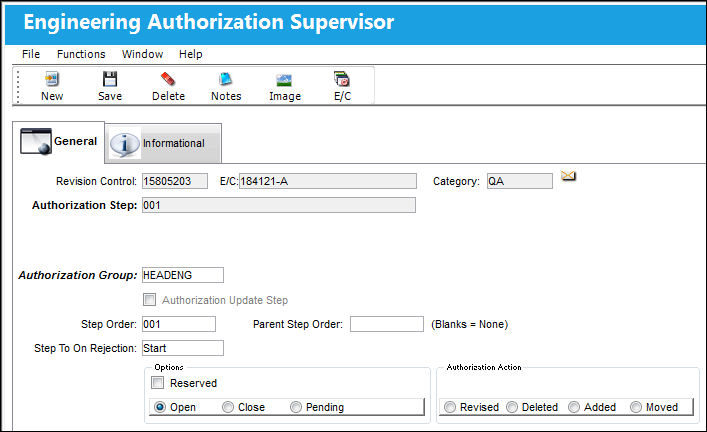Click the Step Order label

109,324
